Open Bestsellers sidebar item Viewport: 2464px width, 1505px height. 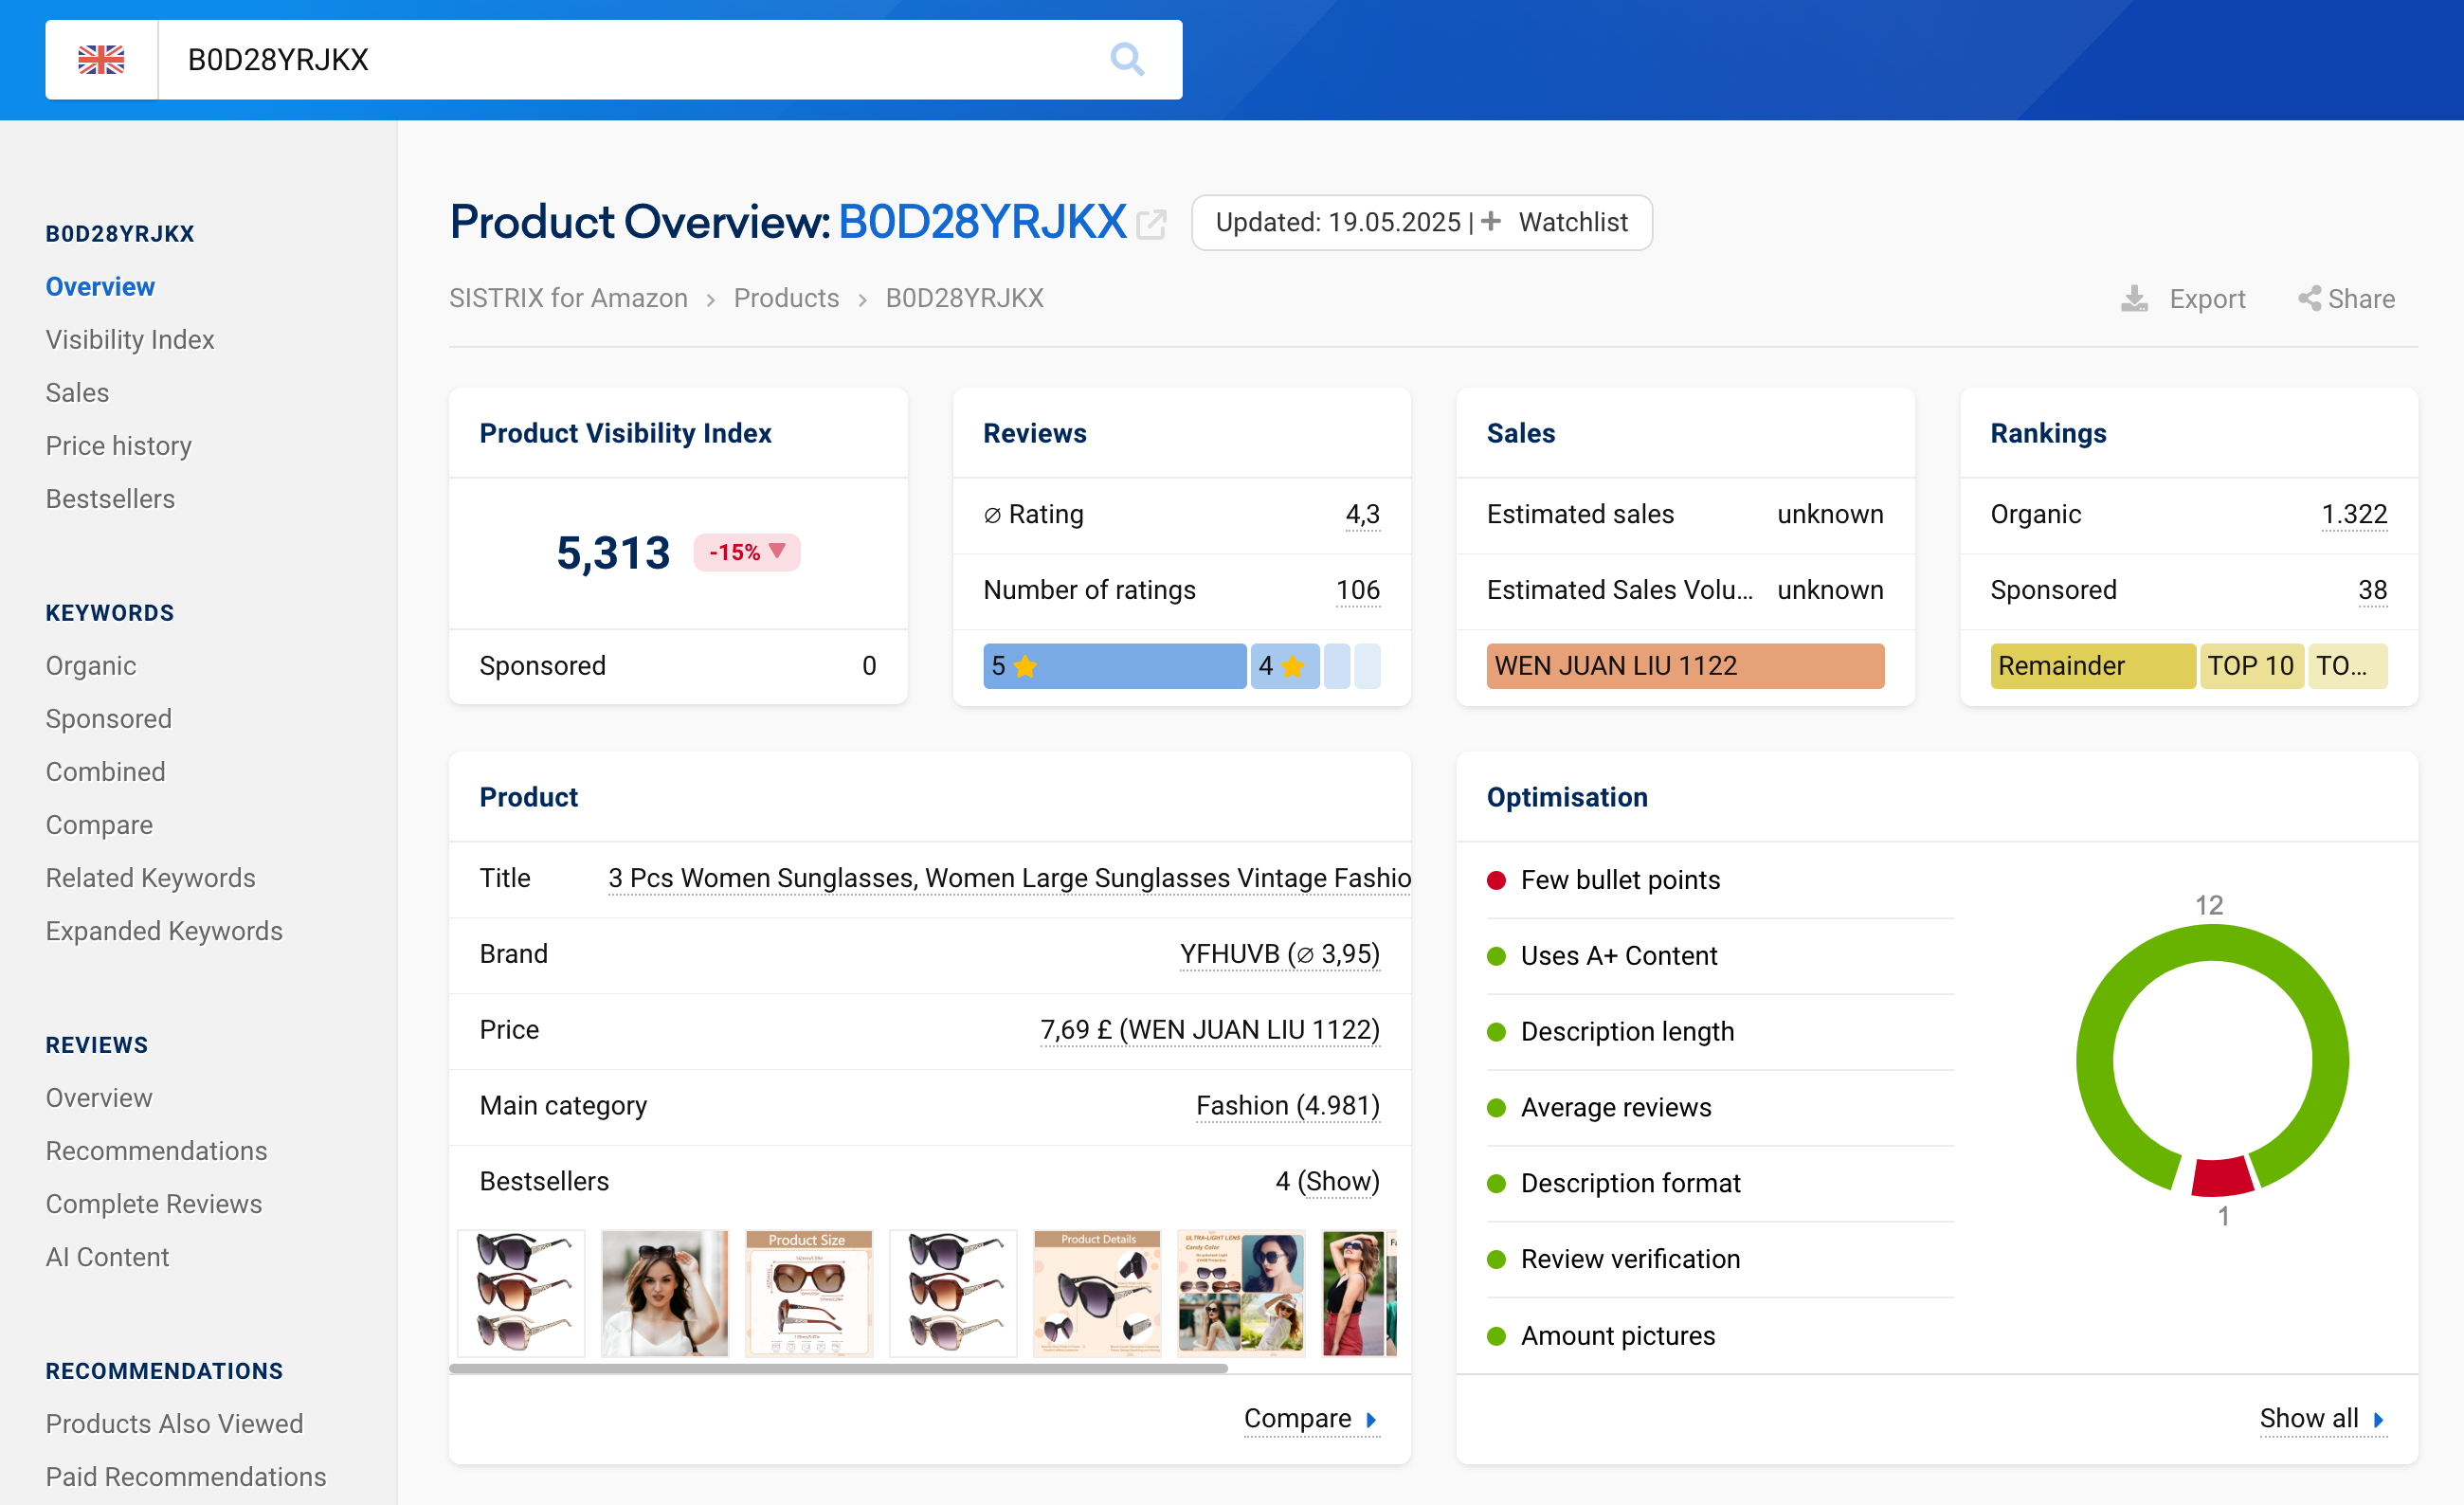tap(110, 499)
